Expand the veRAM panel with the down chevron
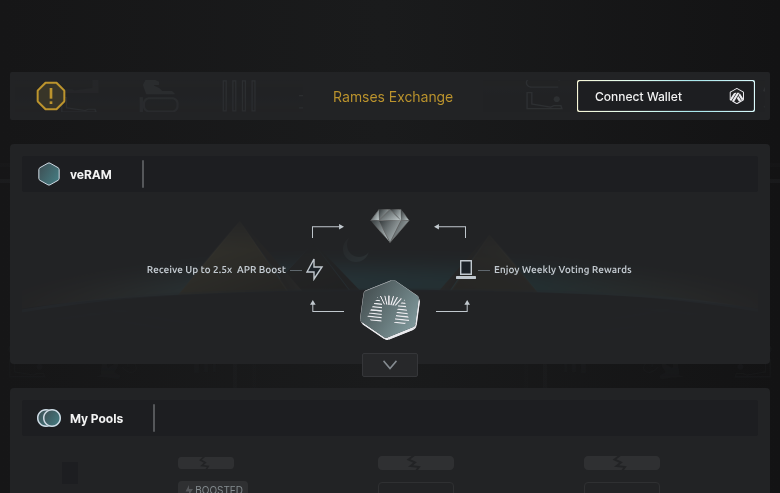 [390, 365]
